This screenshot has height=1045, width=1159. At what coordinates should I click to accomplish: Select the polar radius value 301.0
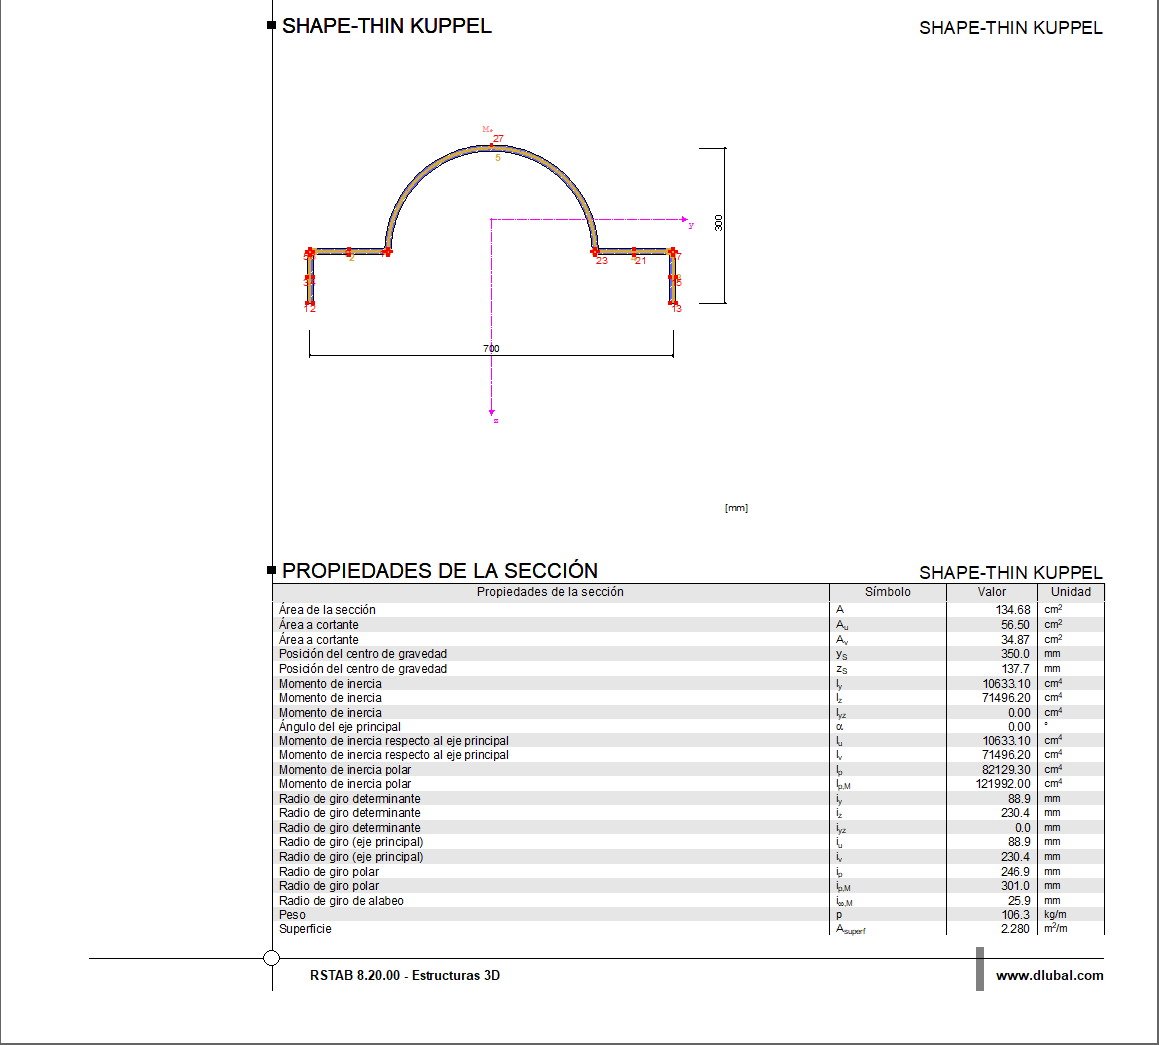pos(1015,886)
